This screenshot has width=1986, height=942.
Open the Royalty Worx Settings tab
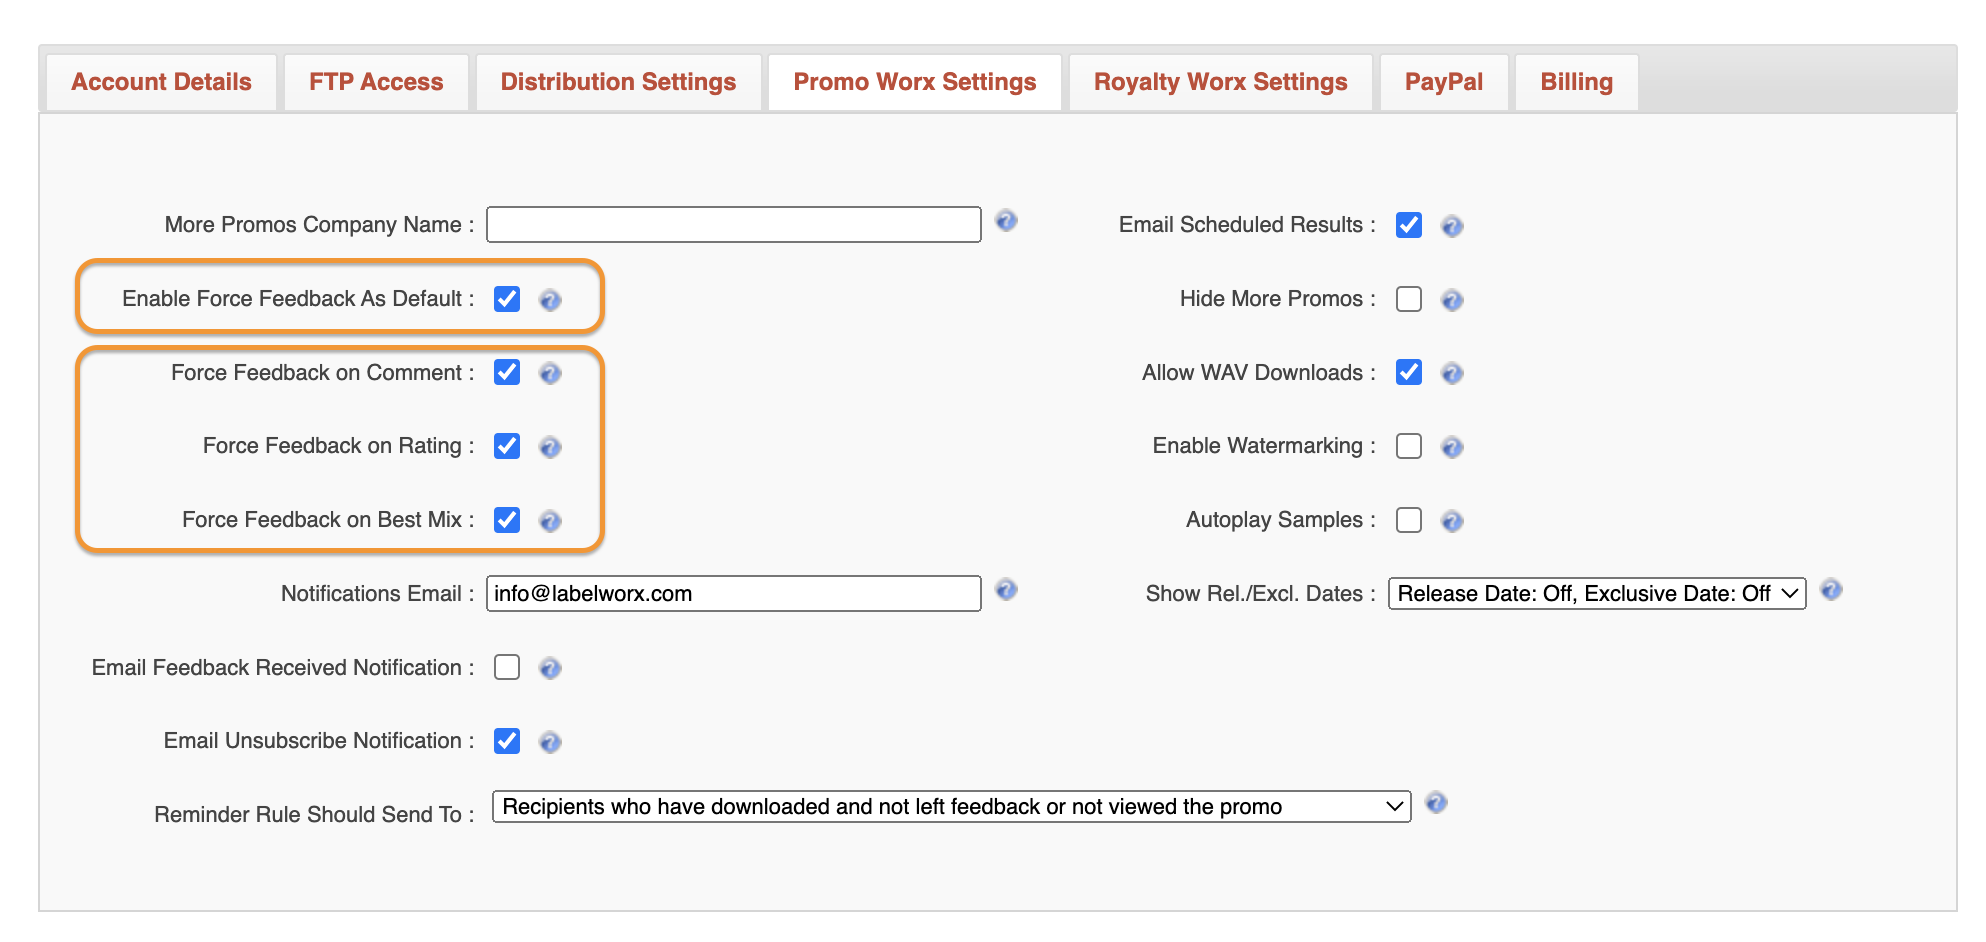1220,82
